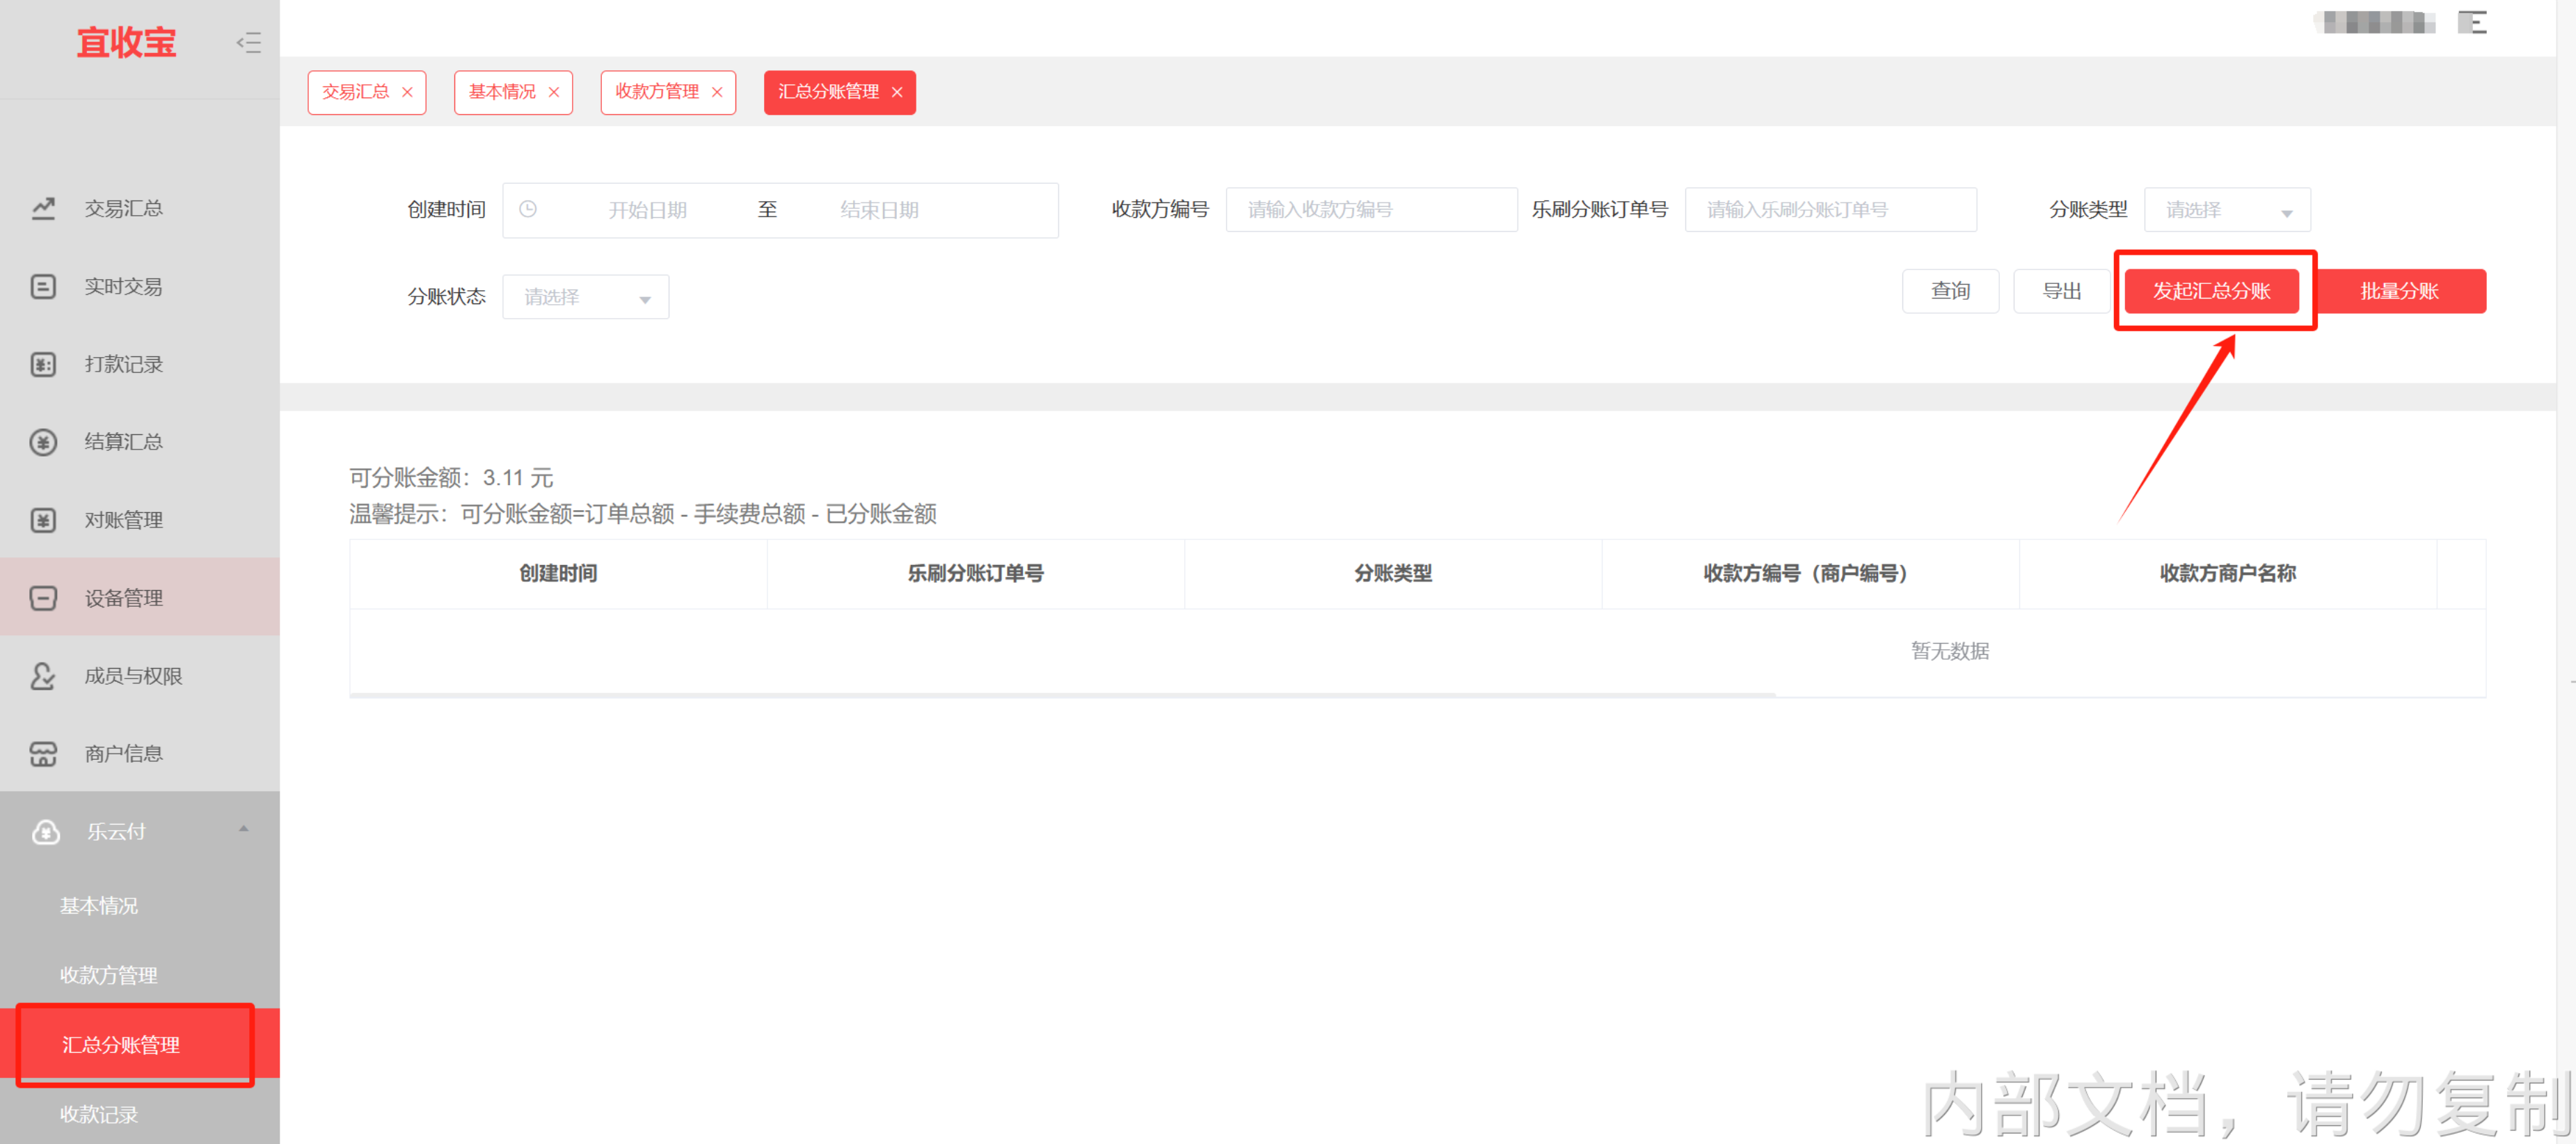Click the table horizontal scrollbar
The image size is (2576, 1144).
coord(1063,694)
